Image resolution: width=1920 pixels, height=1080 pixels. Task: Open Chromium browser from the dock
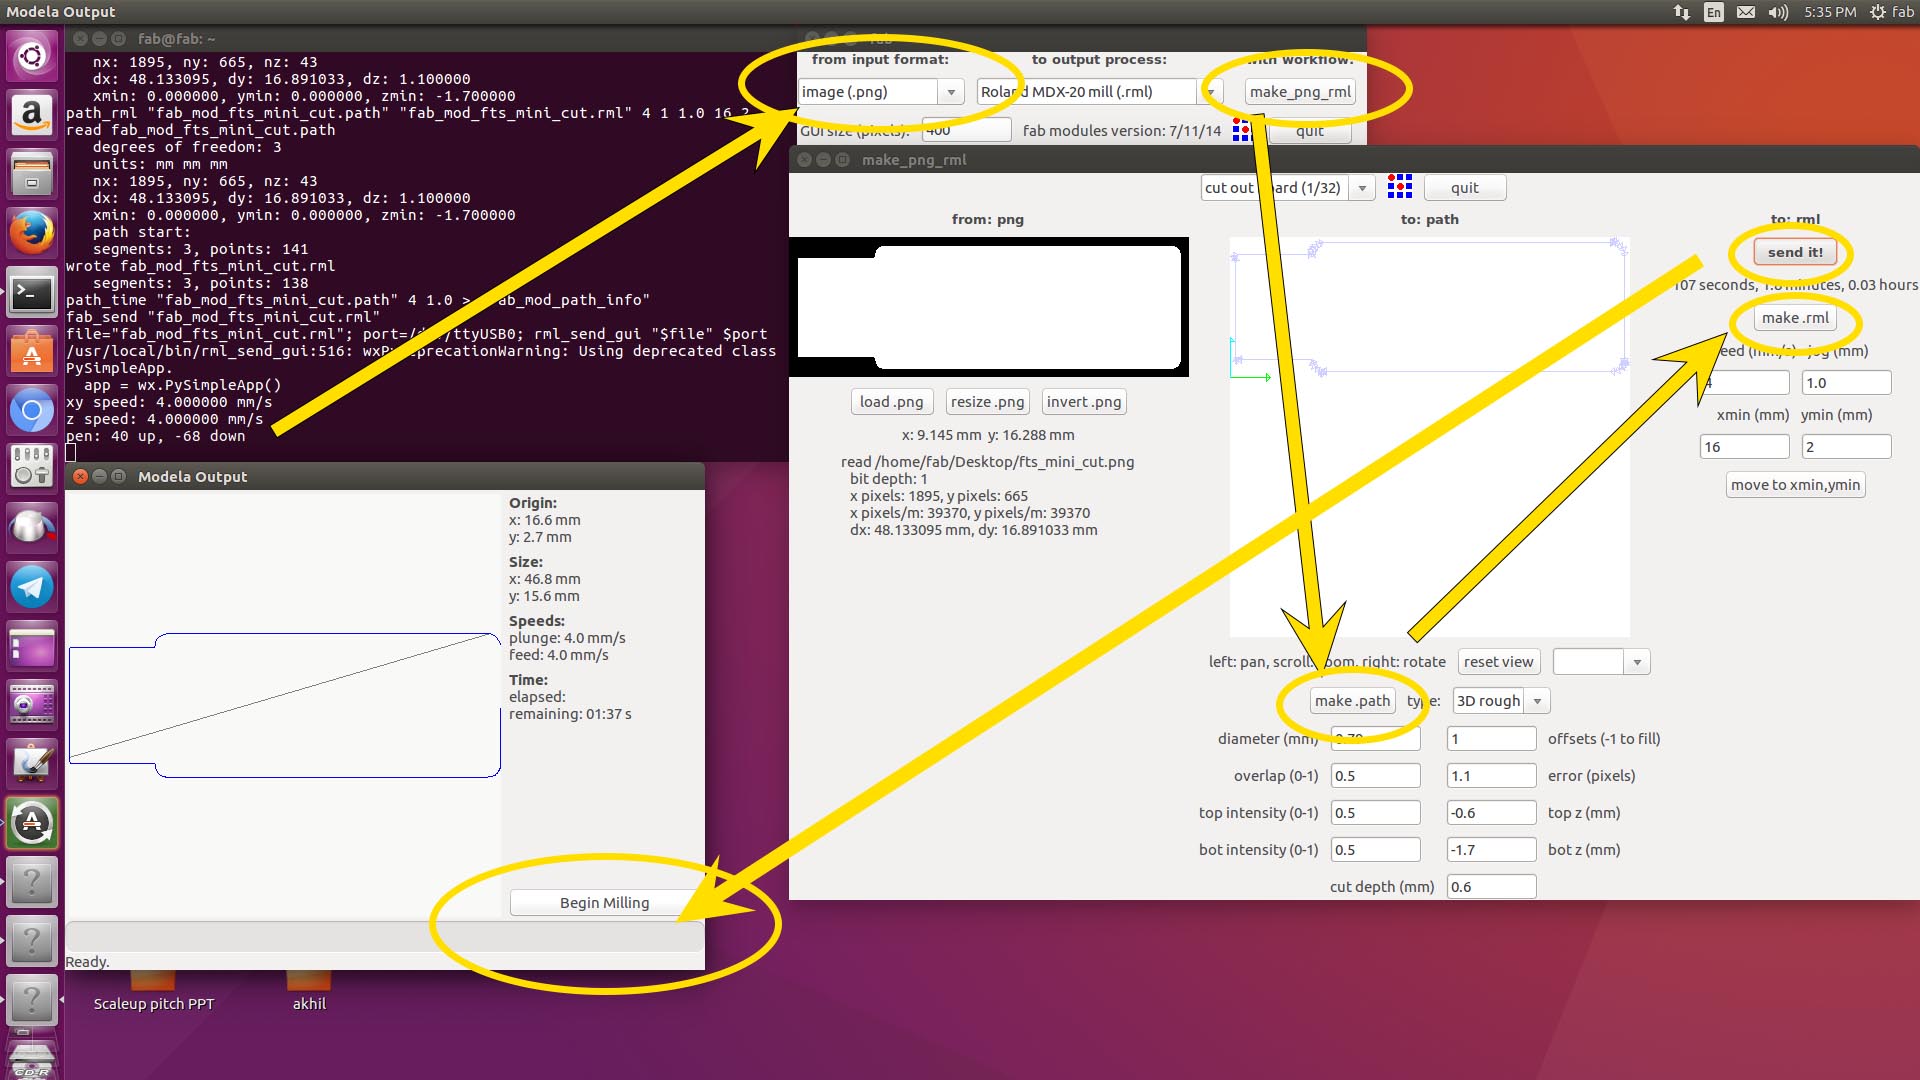pyautogui.click(x=32, y=410)
